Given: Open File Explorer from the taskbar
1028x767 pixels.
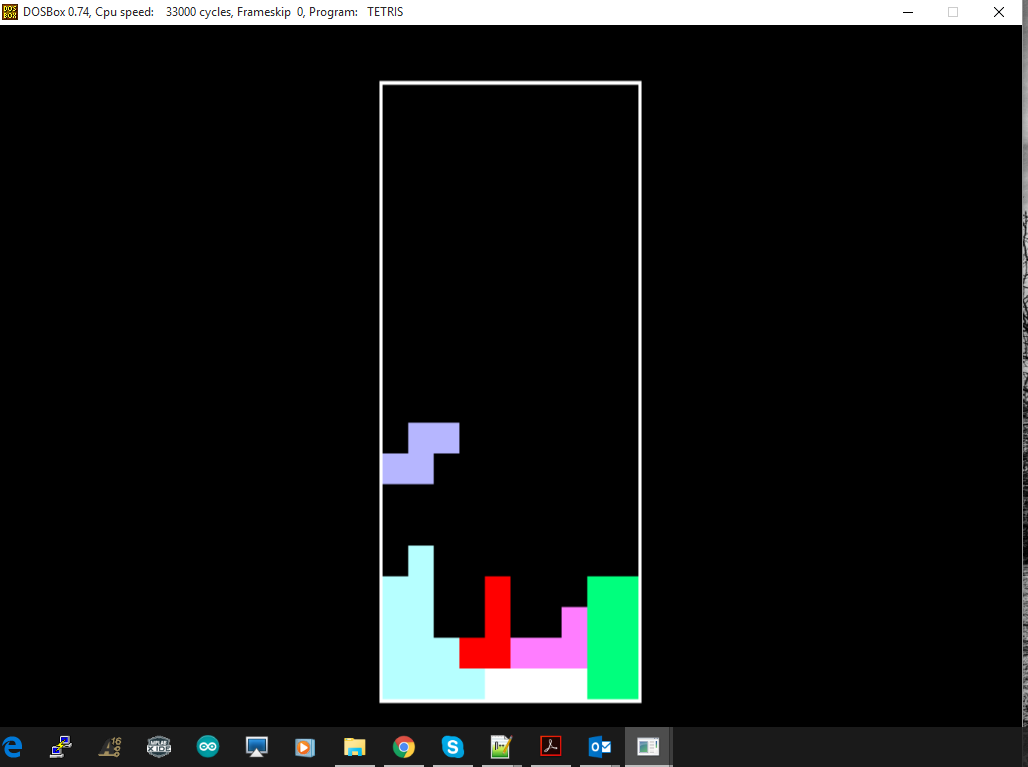Looking at the screenshot, I should click(355, 747).
